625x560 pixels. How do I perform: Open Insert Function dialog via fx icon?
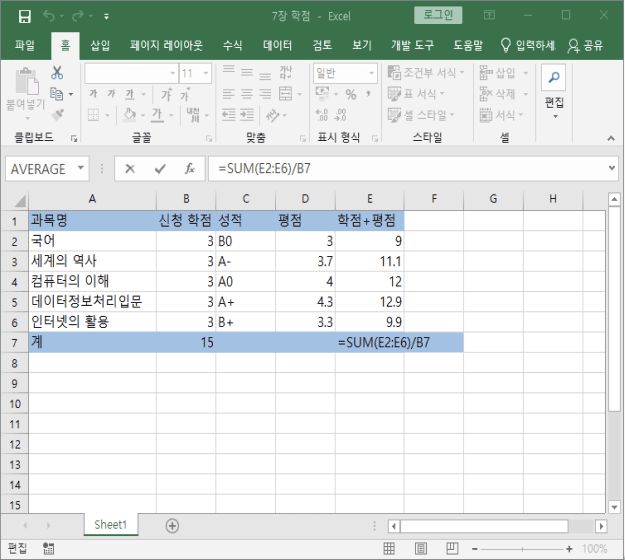tap(189, 169)
